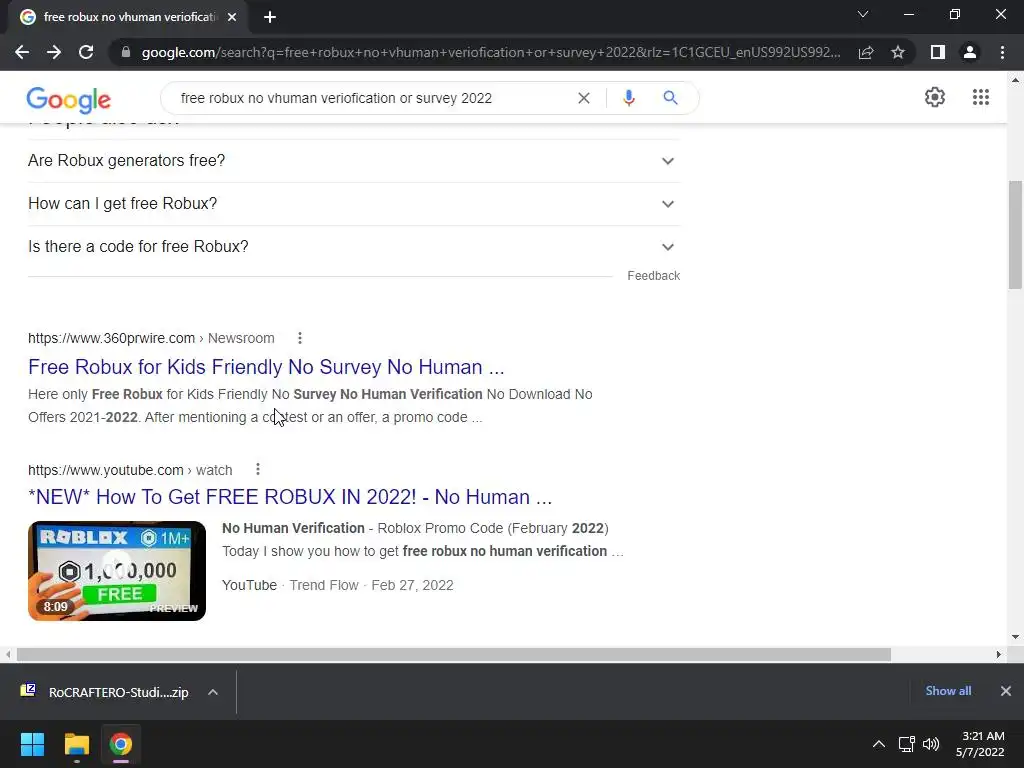
Task: Play the Roblox video thumbnail preview
Action: point(117,571)
